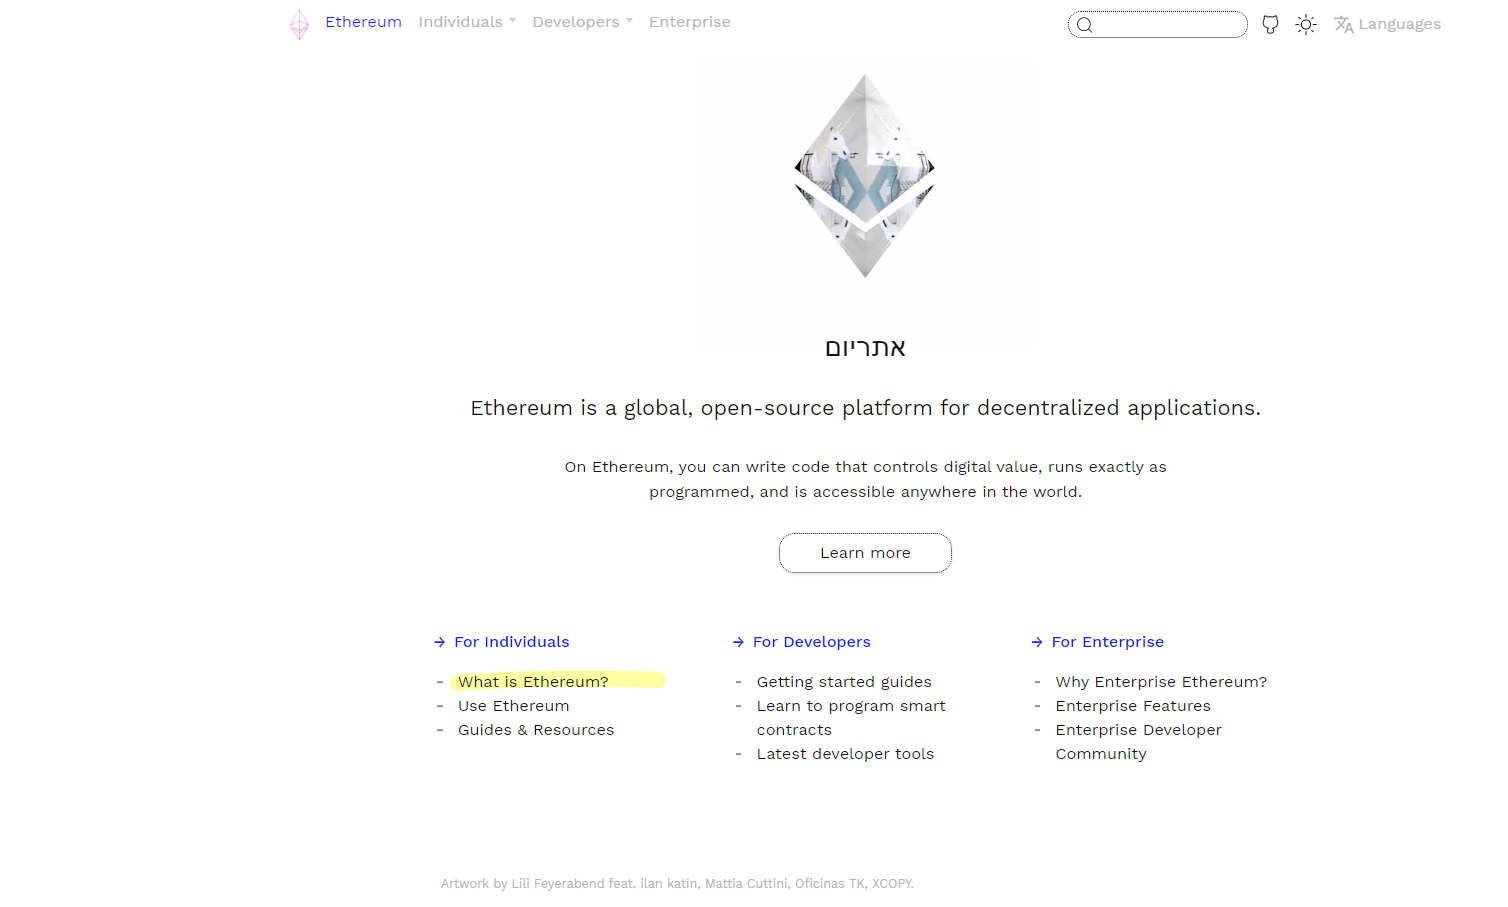Screen dimensions: 1508x907
Task: Expand the Developers dropdown menu
Action: (x=582, y=22)
